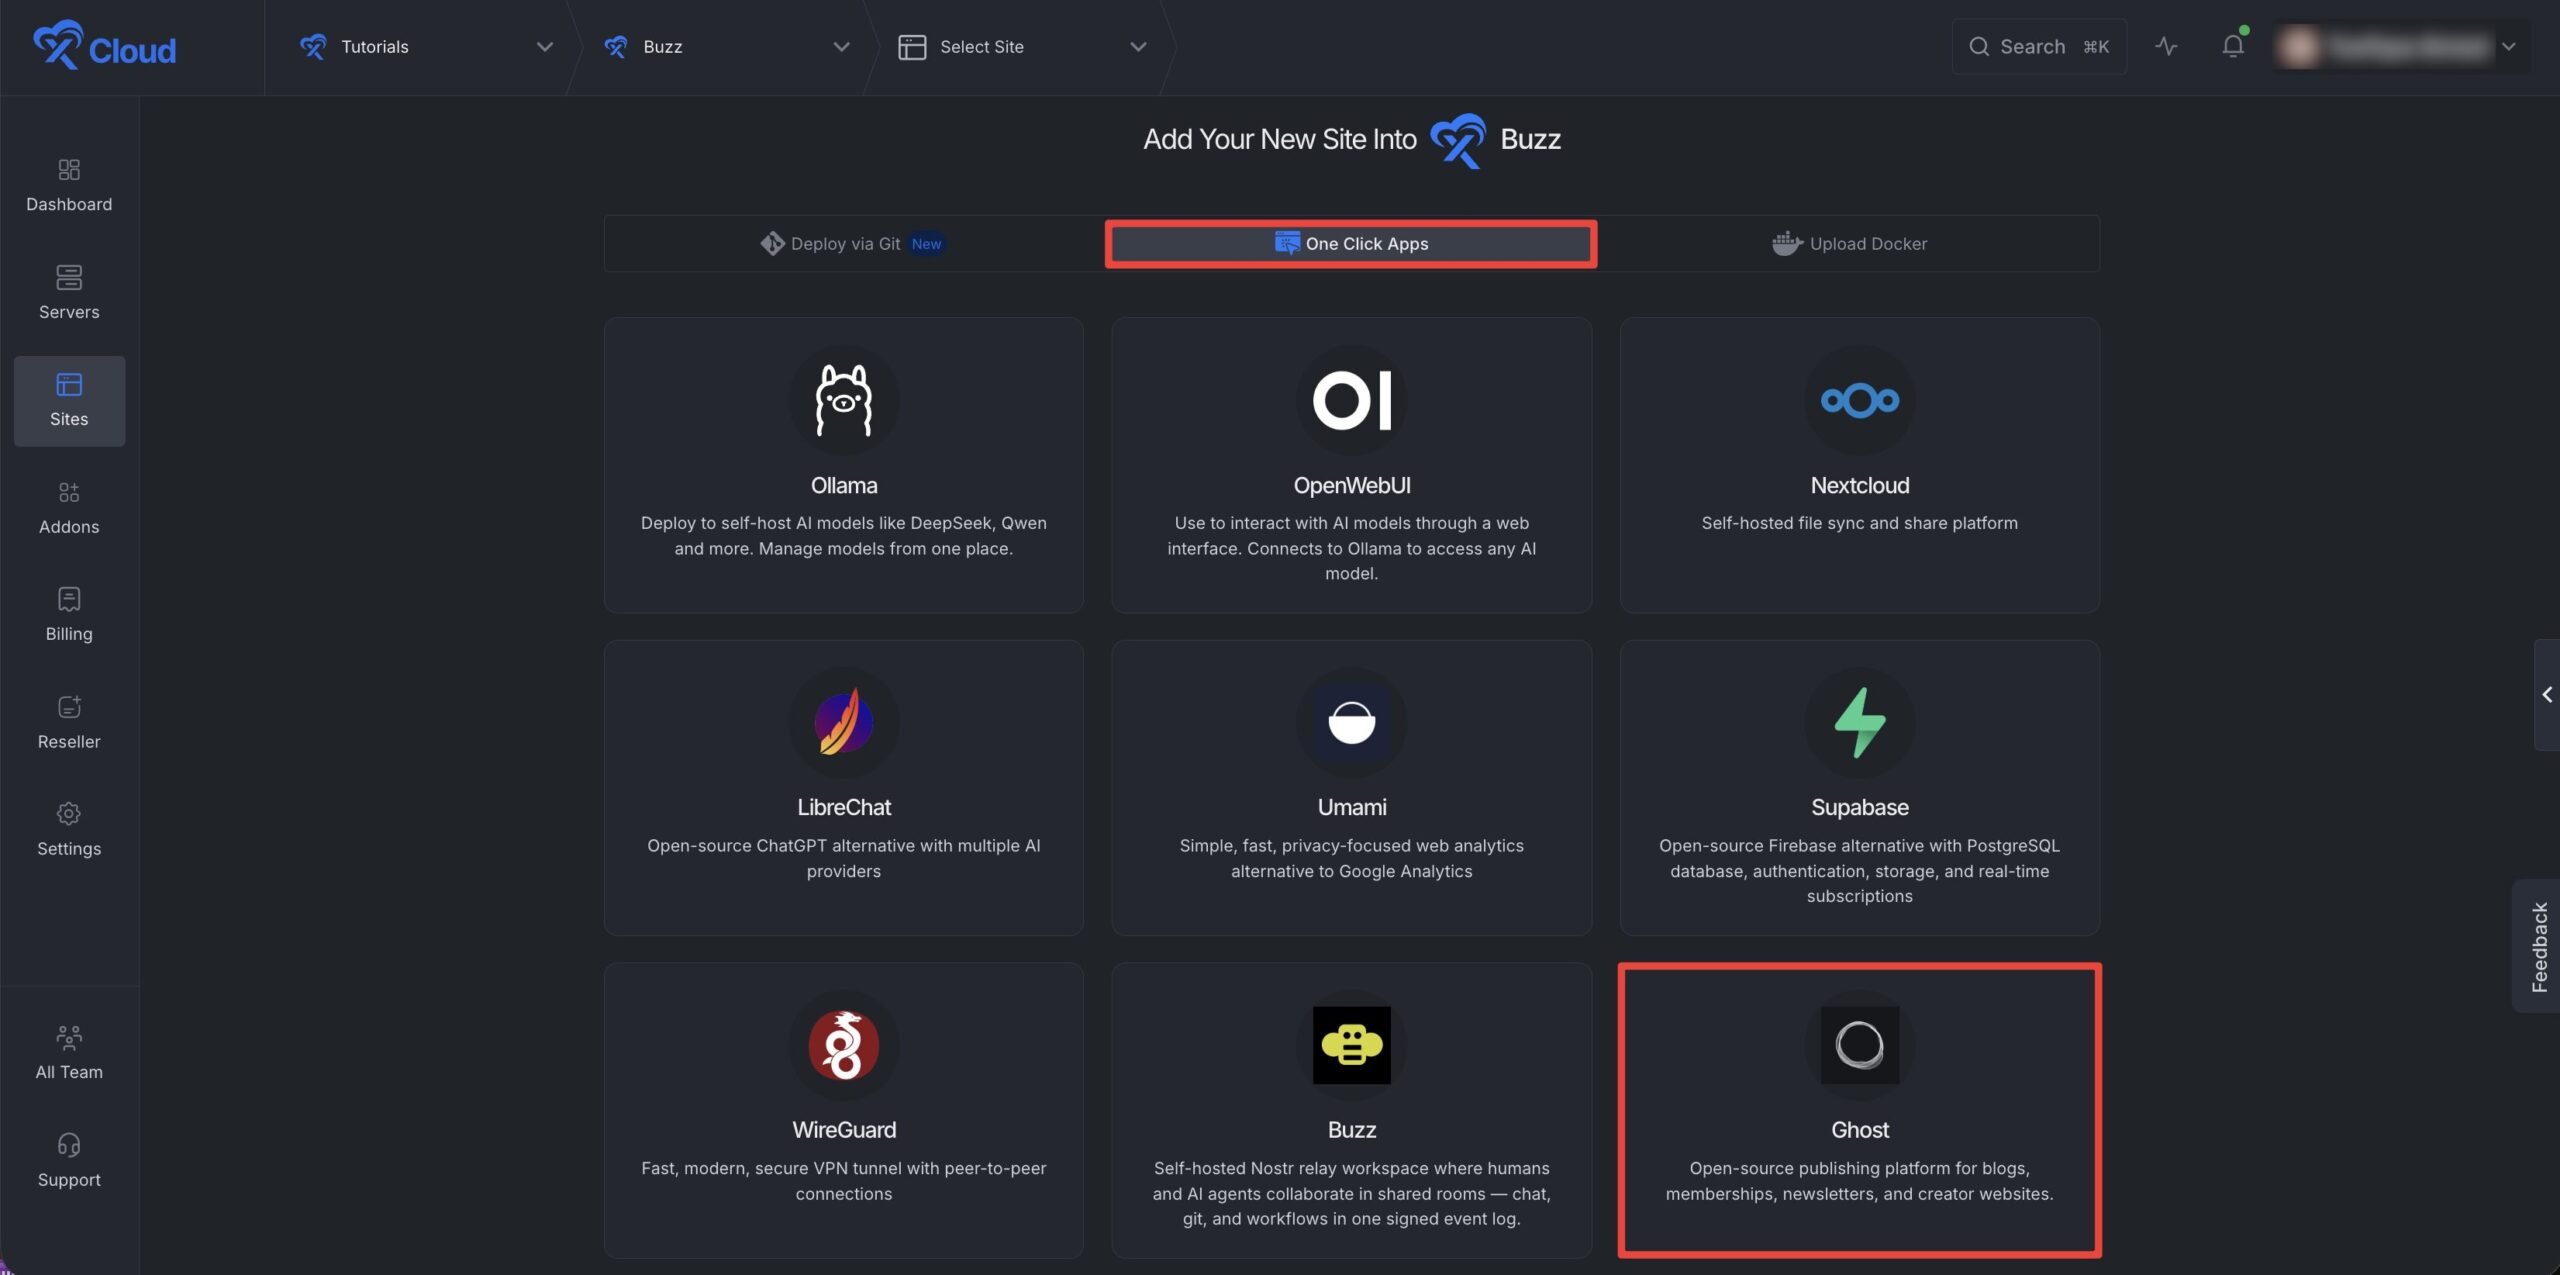
Task: Click the Ghost circle logo icon
Action: (1860, 1045)
